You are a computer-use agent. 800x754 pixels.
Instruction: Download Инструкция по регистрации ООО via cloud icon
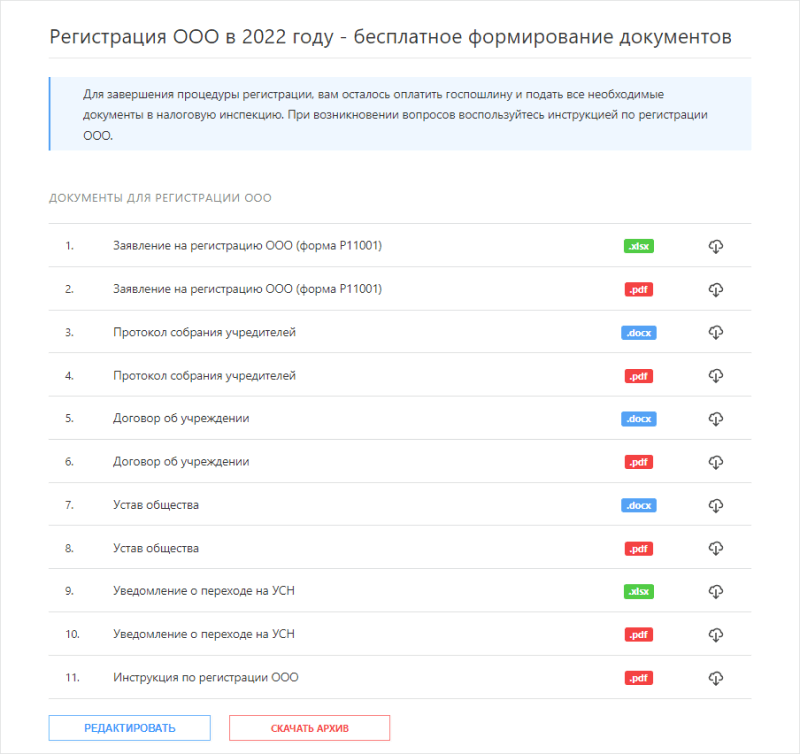pyautogui.click(x=716, y=678)
